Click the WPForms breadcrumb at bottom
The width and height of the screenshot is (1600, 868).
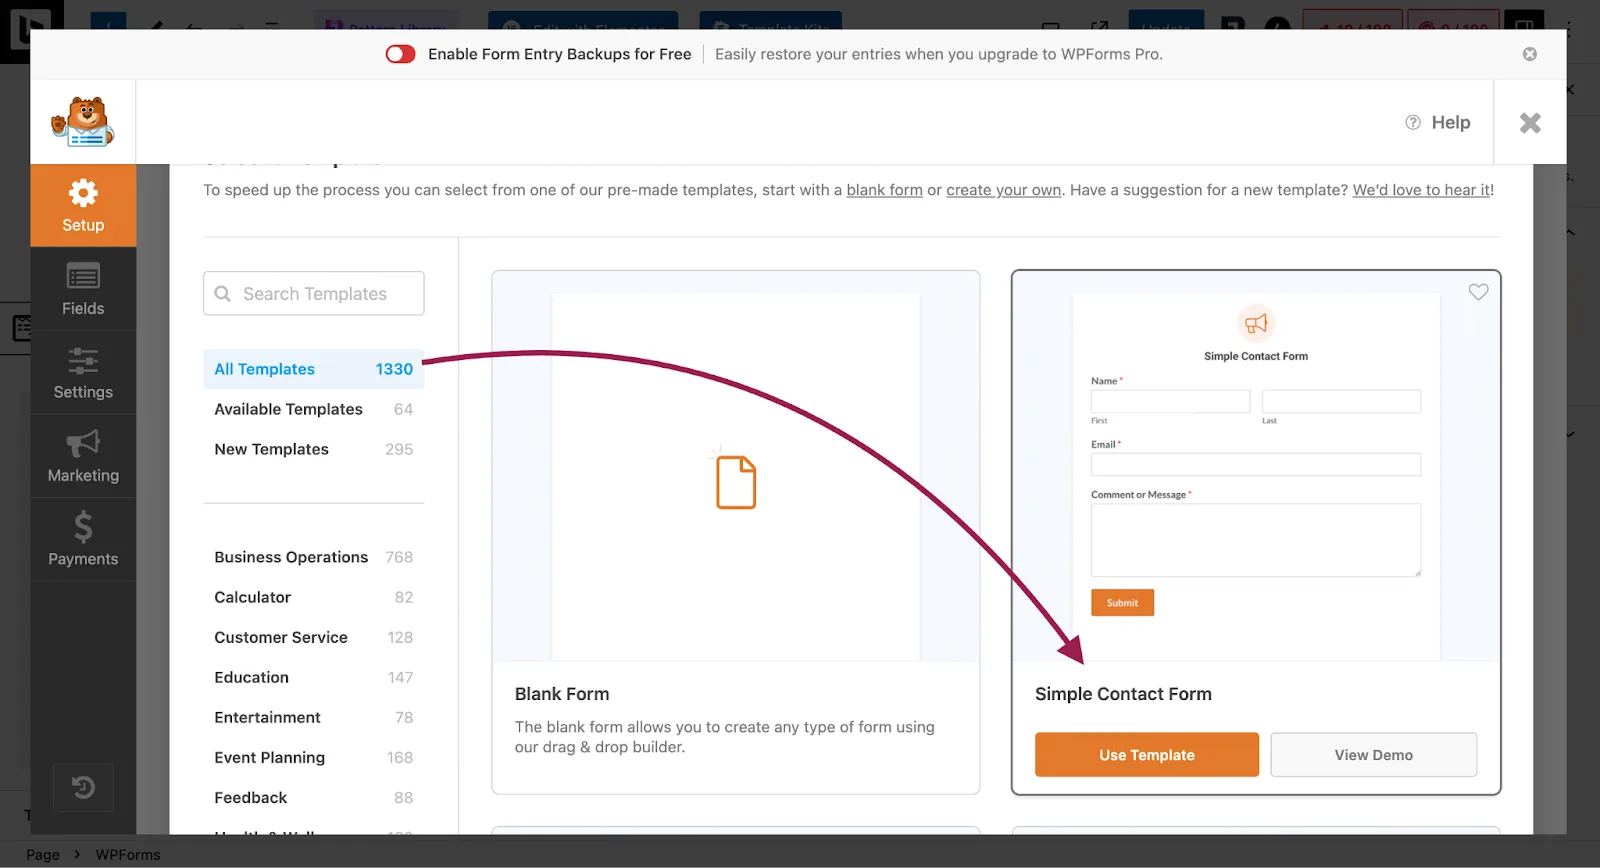pyautogui.click(x=128, y=855)
